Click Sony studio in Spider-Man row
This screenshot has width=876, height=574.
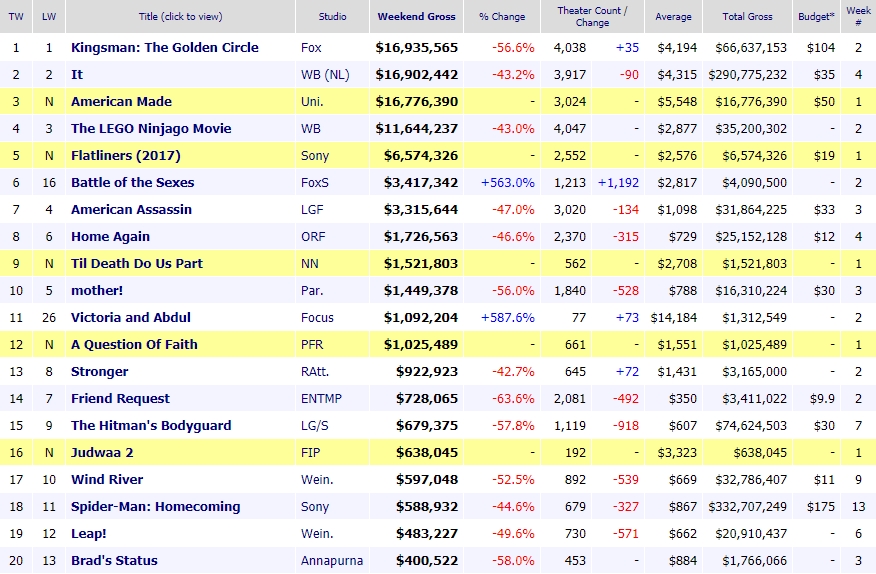pos(315,506)
